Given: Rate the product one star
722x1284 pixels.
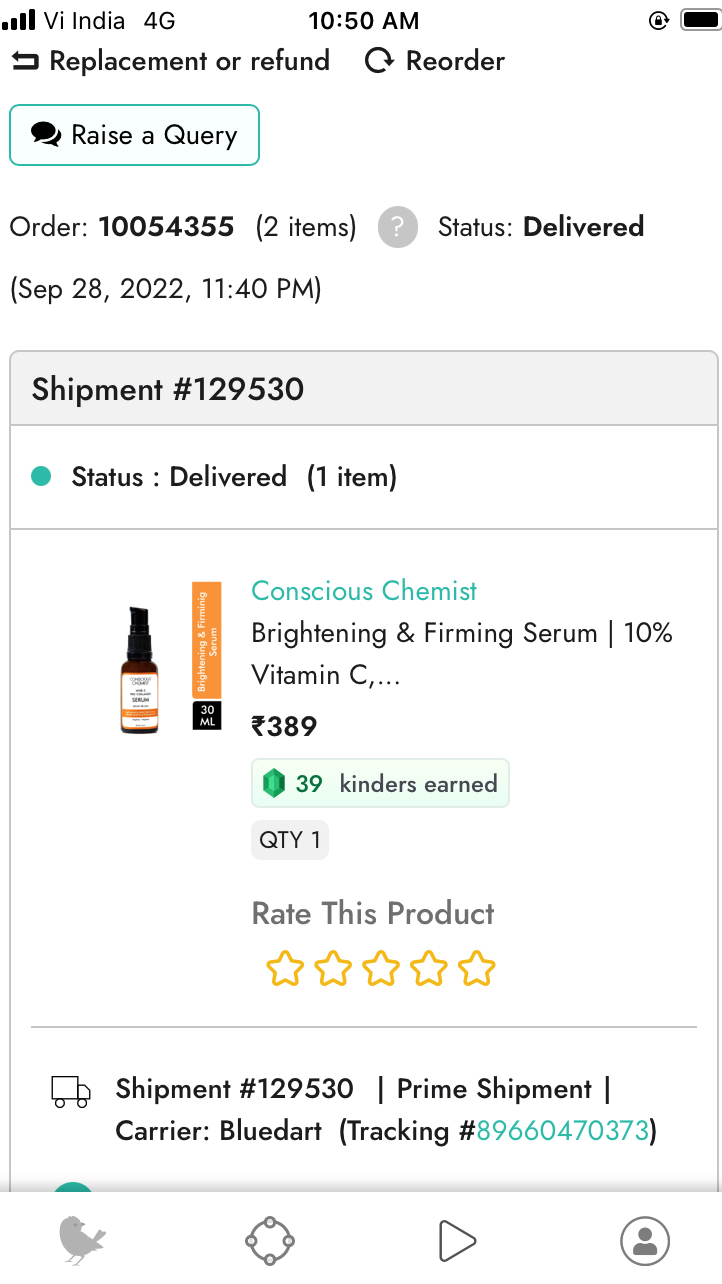Looking at the screenshot, I should coord(285,969).
